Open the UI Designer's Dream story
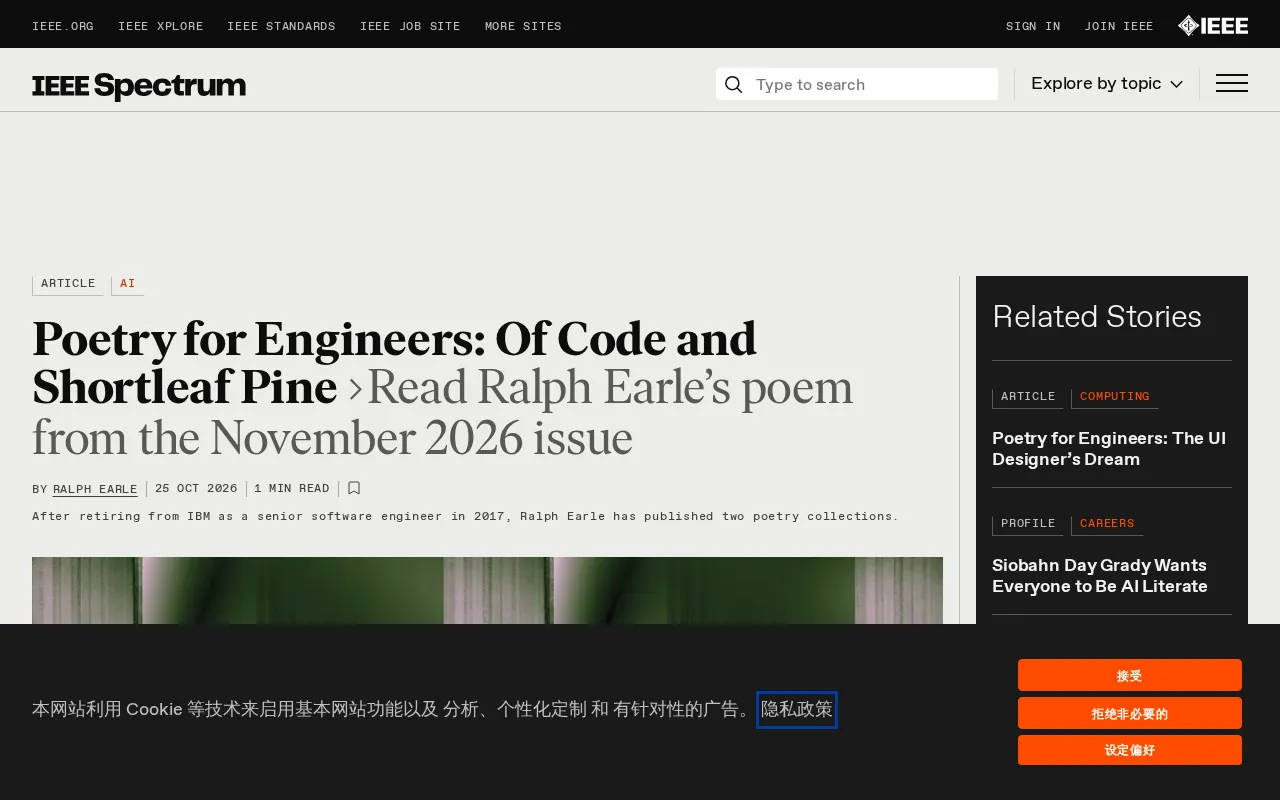 tap(1109, 449)
